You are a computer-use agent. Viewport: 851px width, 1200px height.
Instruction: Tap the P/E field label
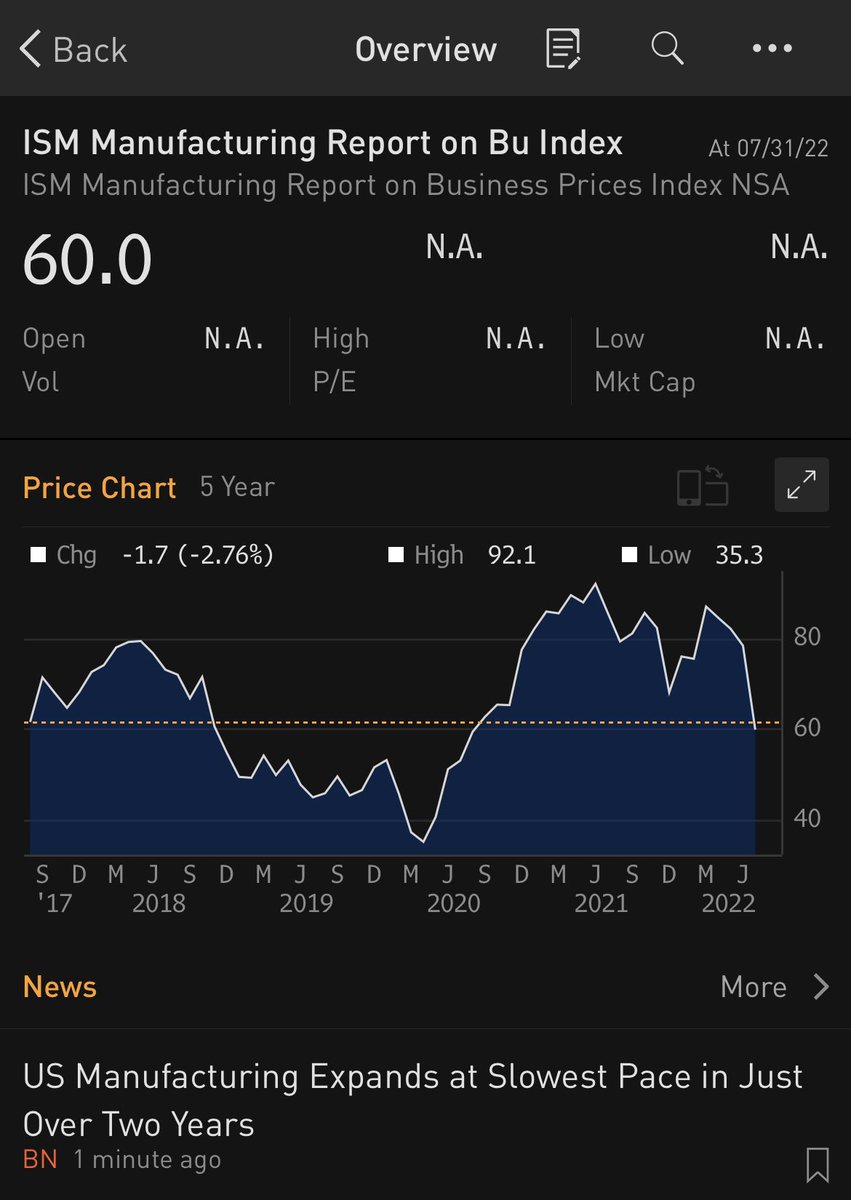(334, 382)
